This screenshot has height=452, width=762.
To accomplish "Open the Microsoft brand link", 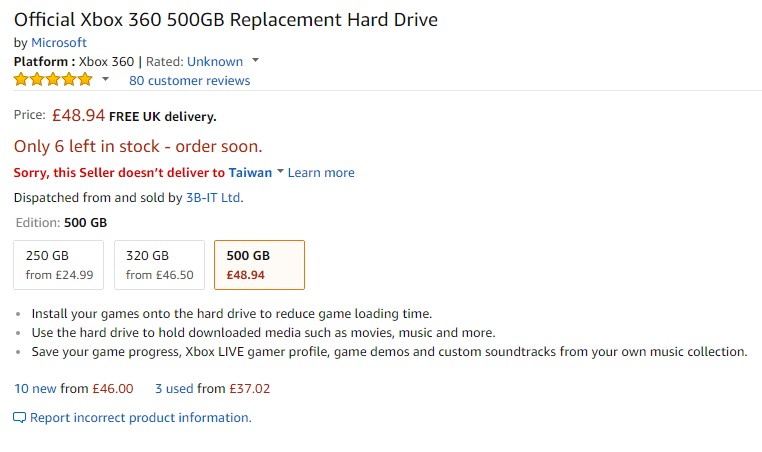I will (59, 42).
